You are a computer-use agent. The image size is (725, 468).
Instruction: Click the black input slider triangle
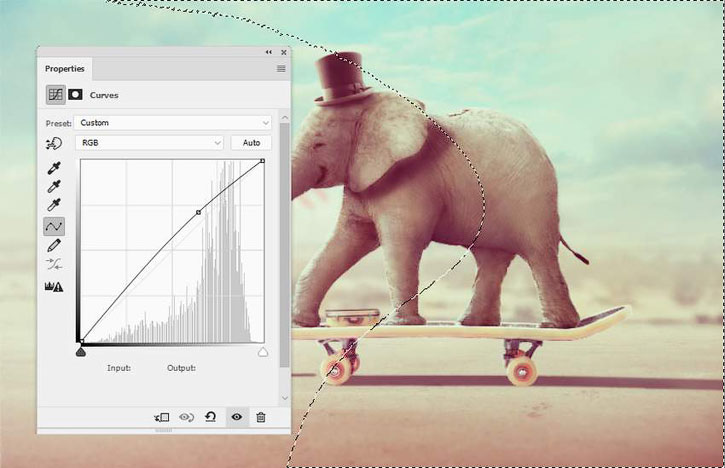(80, 352)
